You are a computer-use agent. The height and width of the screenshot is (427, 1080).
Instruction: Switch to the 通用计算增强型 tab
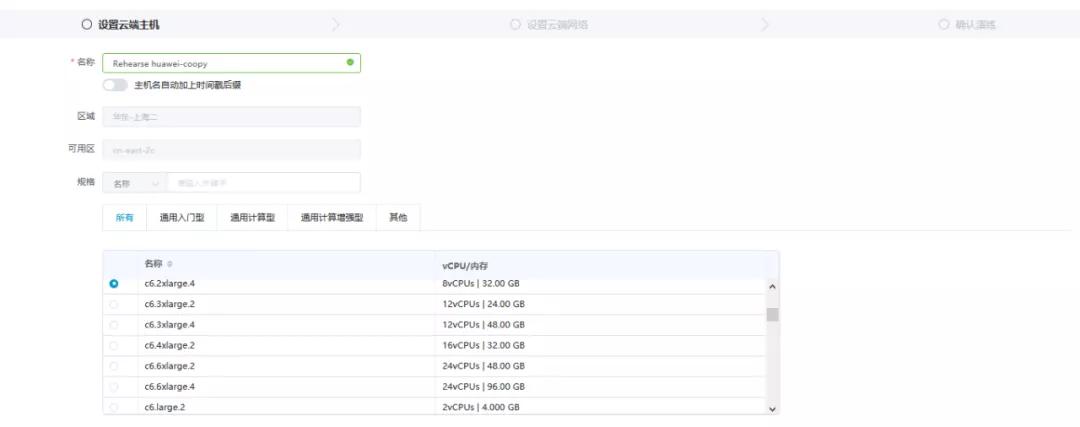pyautogui.click(x=331, y=218)
